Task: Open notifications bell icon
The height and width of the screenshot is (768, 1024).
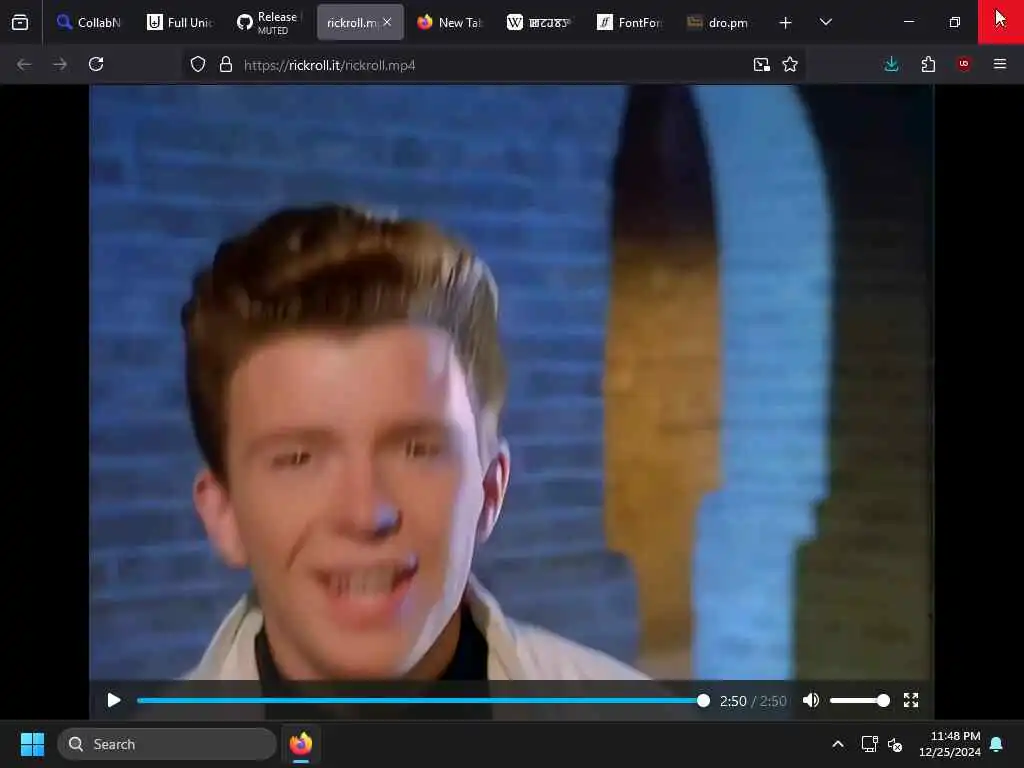Action: pyautogui.click(x=997, y=744)
